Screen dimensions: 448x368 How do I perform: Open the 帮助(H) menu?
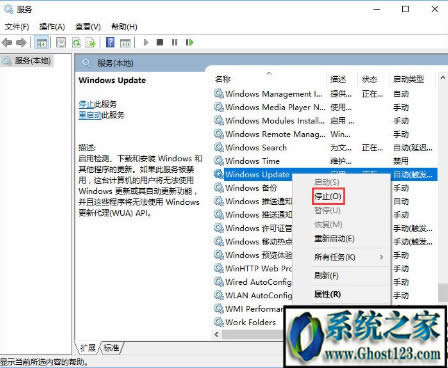coord(124,27)
